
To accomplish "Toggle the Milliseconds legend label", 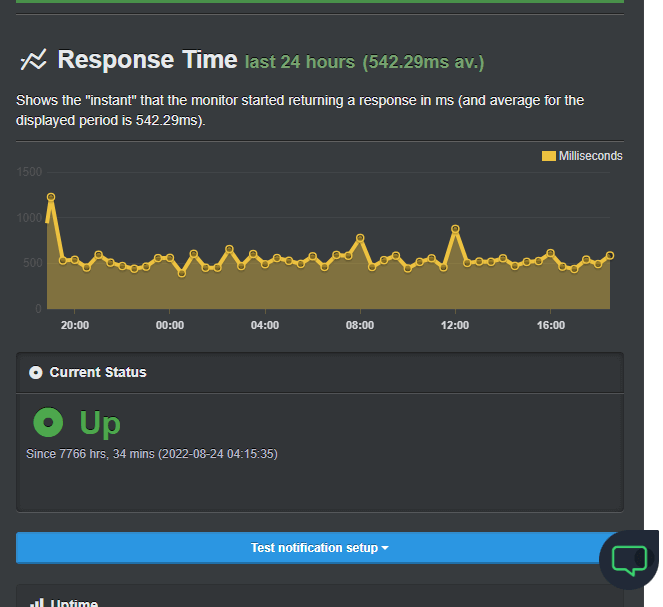I will coord(590,156).
